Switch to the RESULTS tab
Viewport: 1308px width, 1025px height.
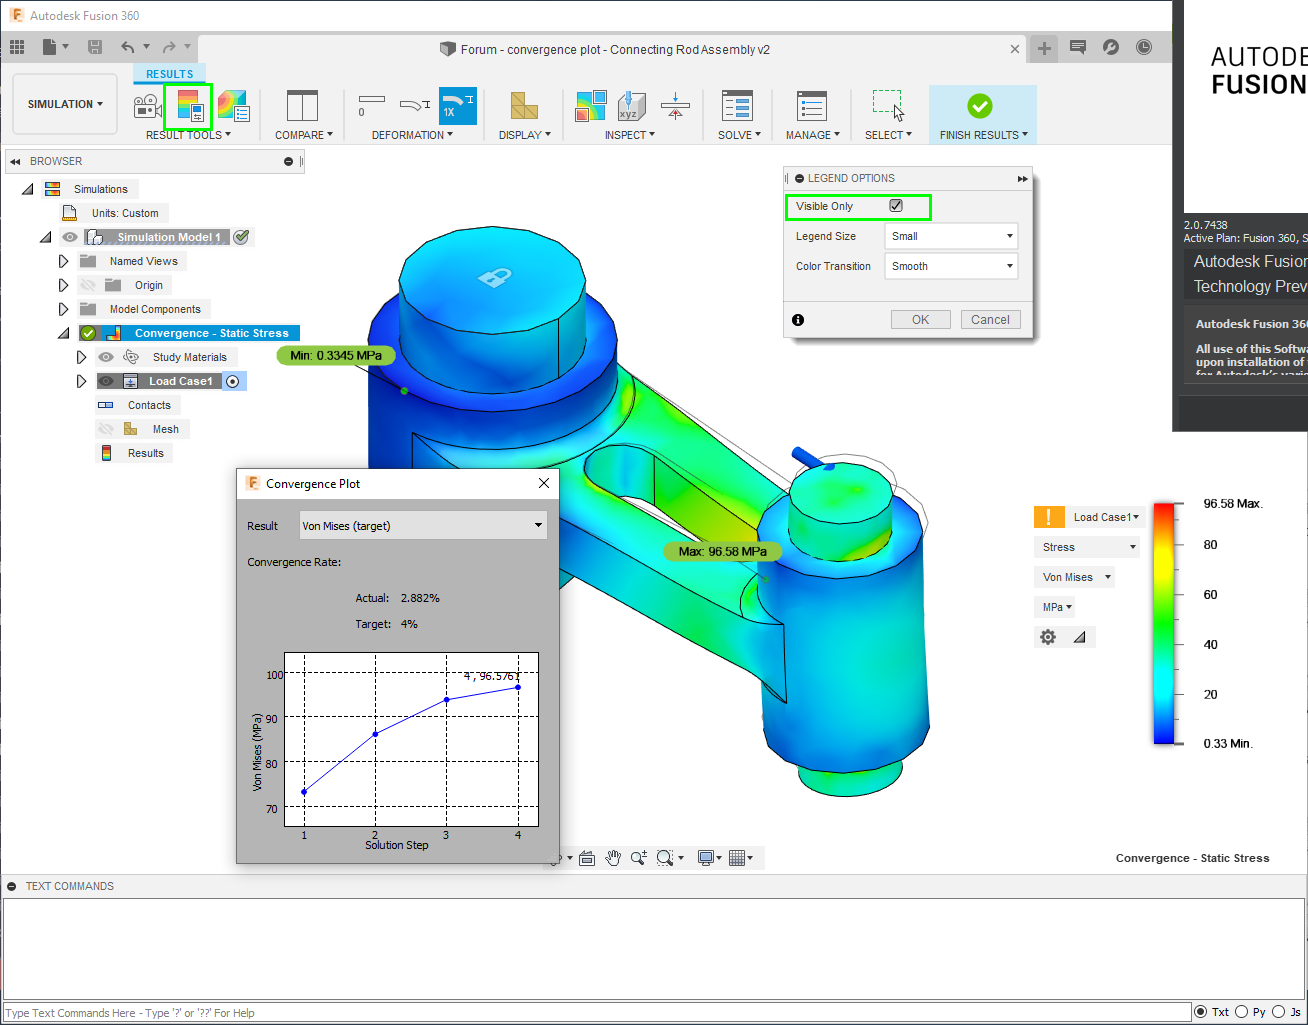169,73
